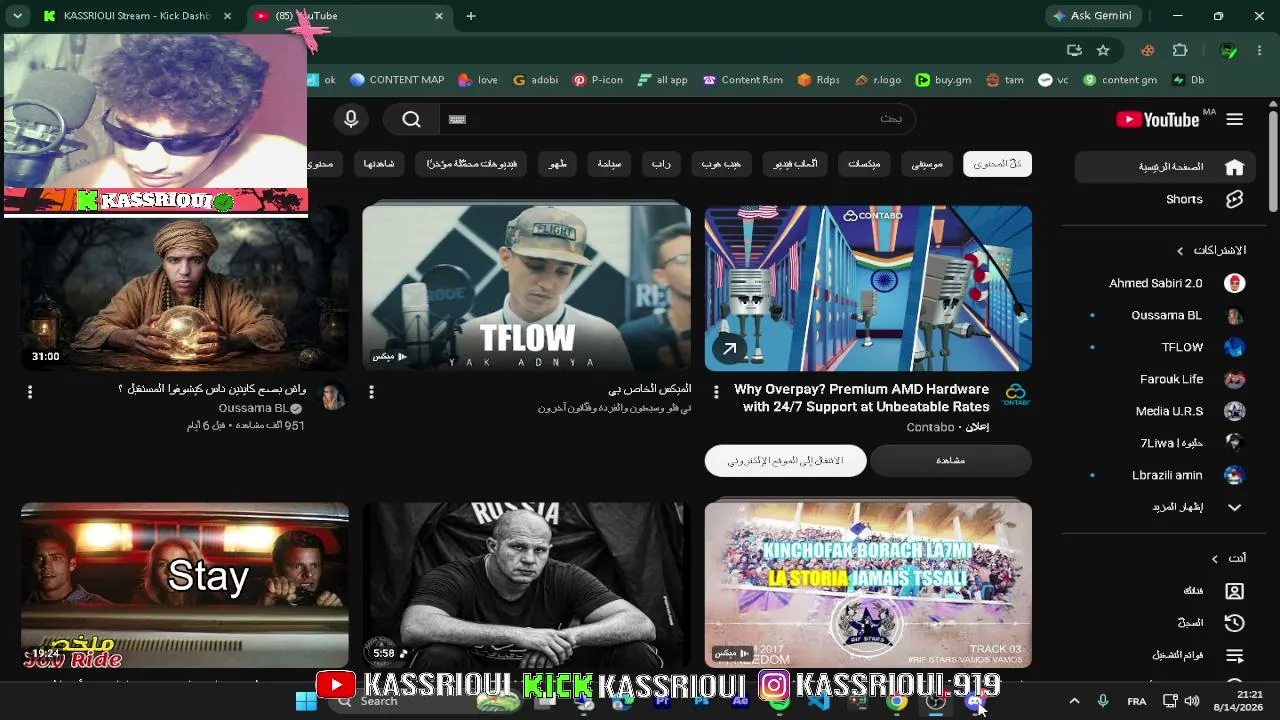Click the external link arrow on Contabo ad thumbnail
This screenshot has width=1280, height=720.
coord(730,348)
